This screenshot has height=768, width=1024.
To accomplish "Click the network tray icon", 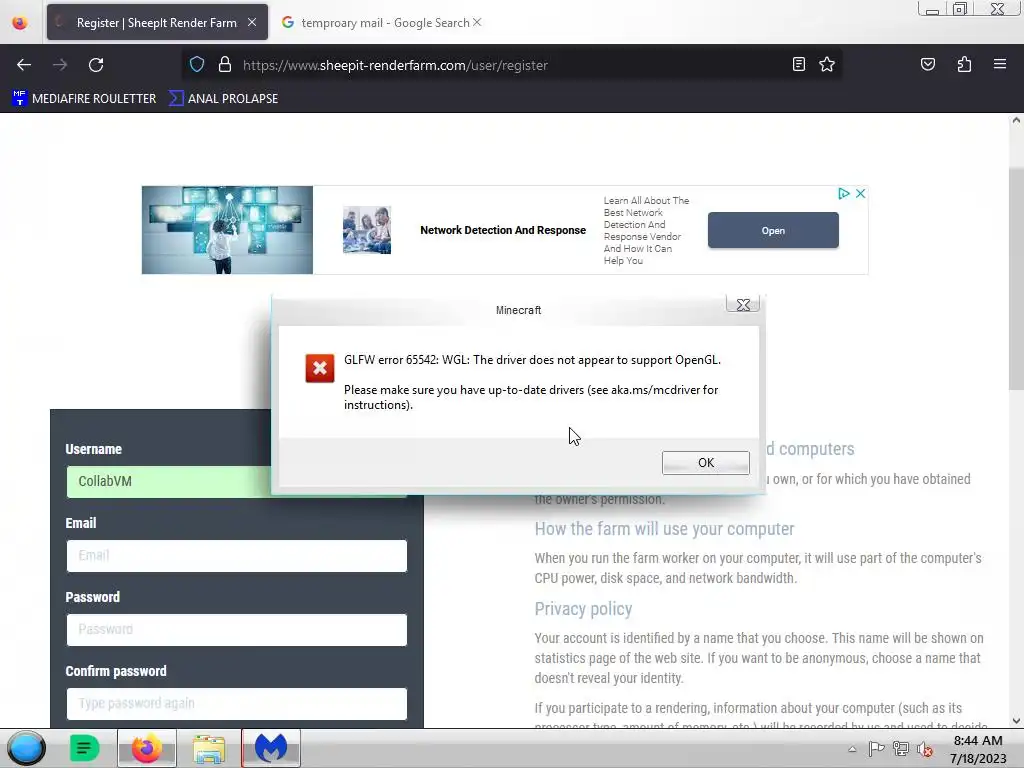I will click(x=901, y=748).
